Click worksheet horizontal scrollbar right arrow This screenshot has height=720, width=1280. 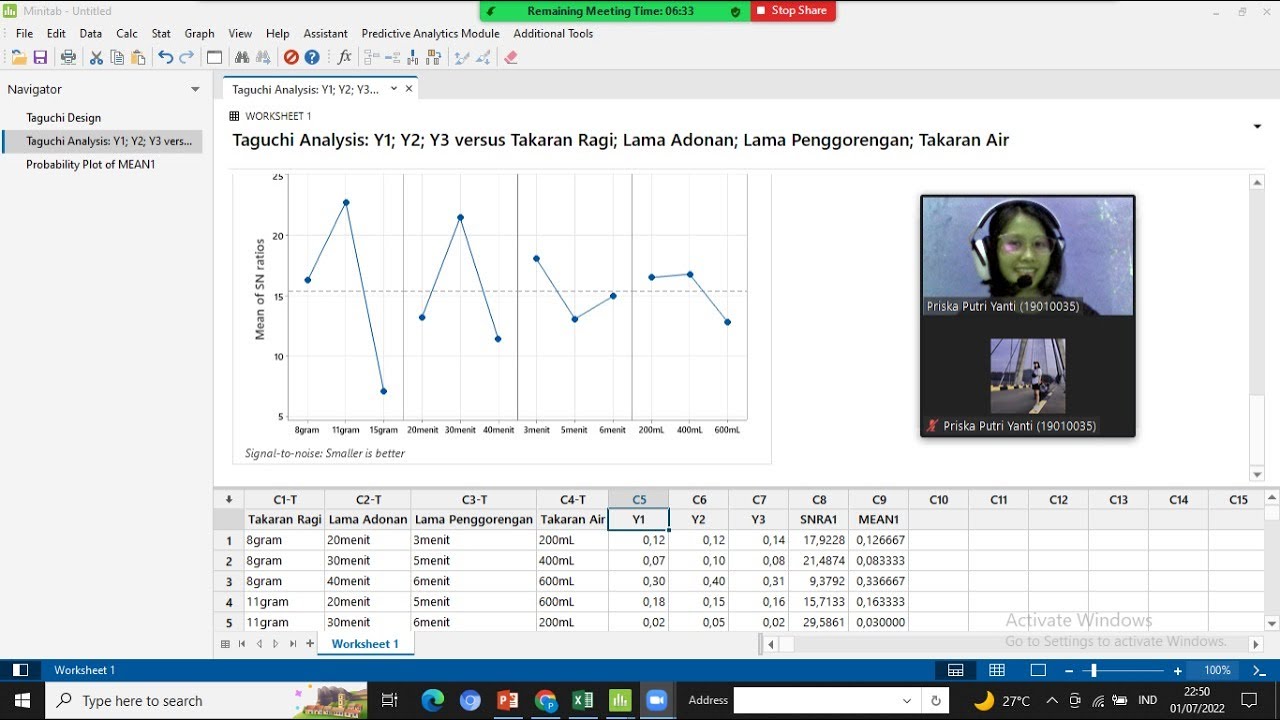click(1257, 645)
